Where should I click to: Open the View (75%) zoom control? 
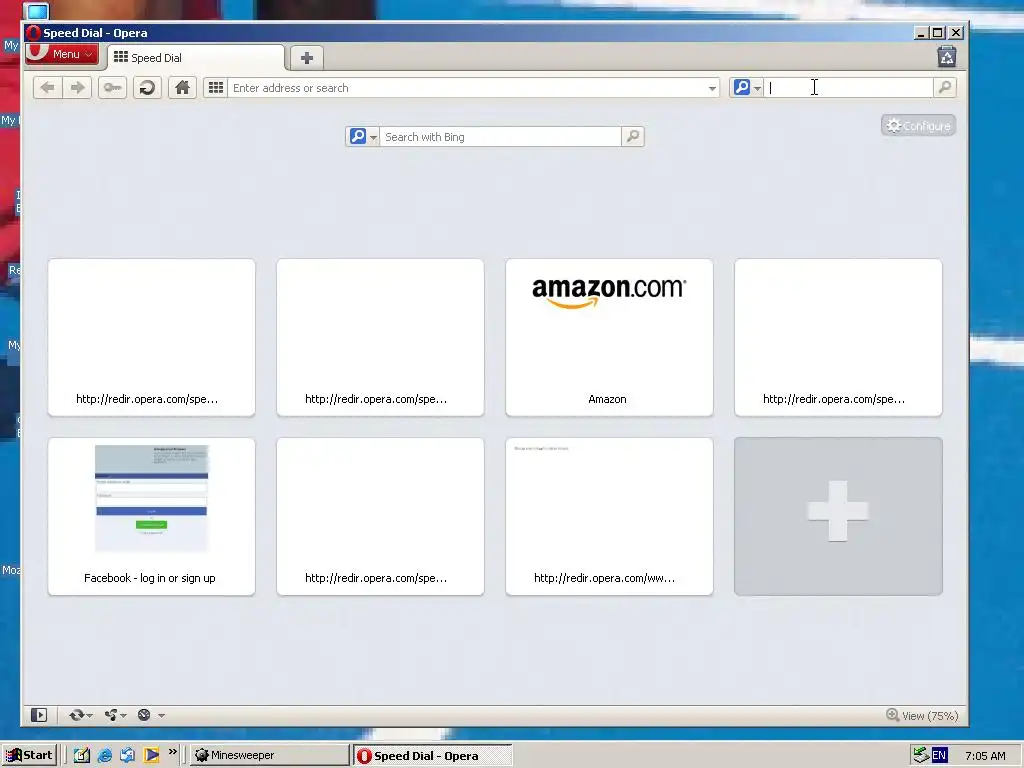coord(922,716)
